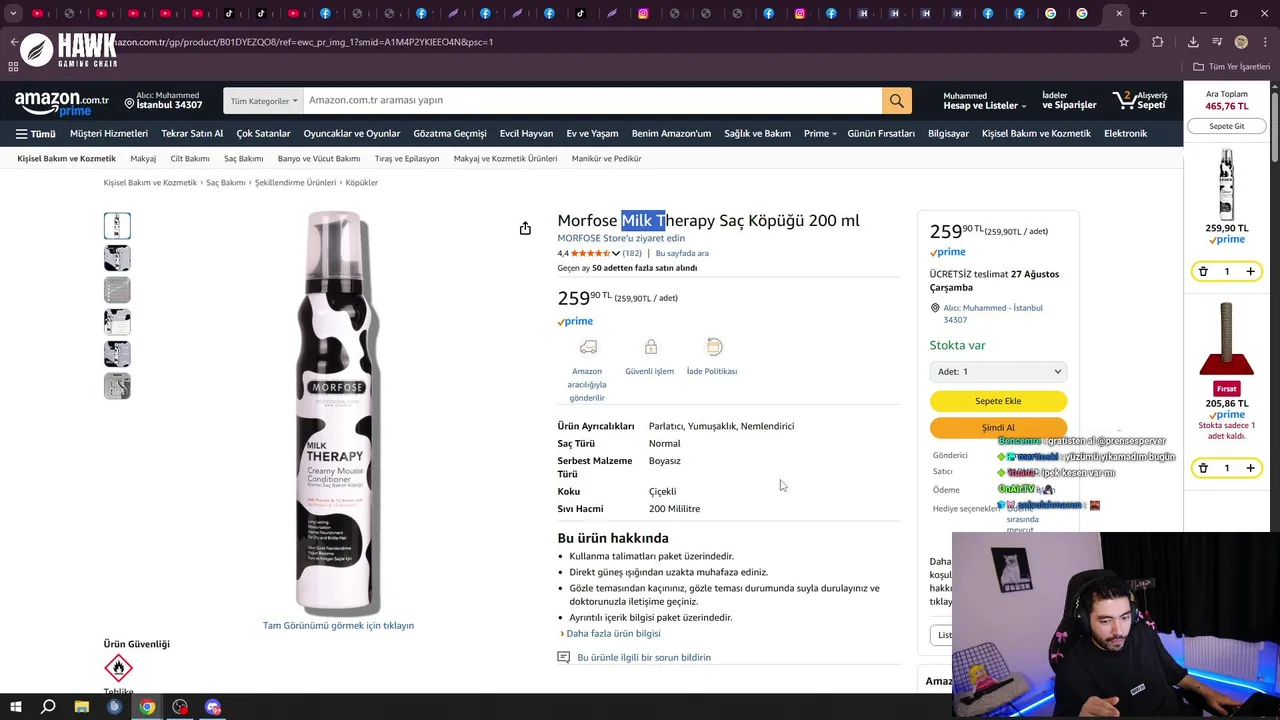The image size is (1280, 720).
Task: Open Windows taskbar search
Action: 48,707
